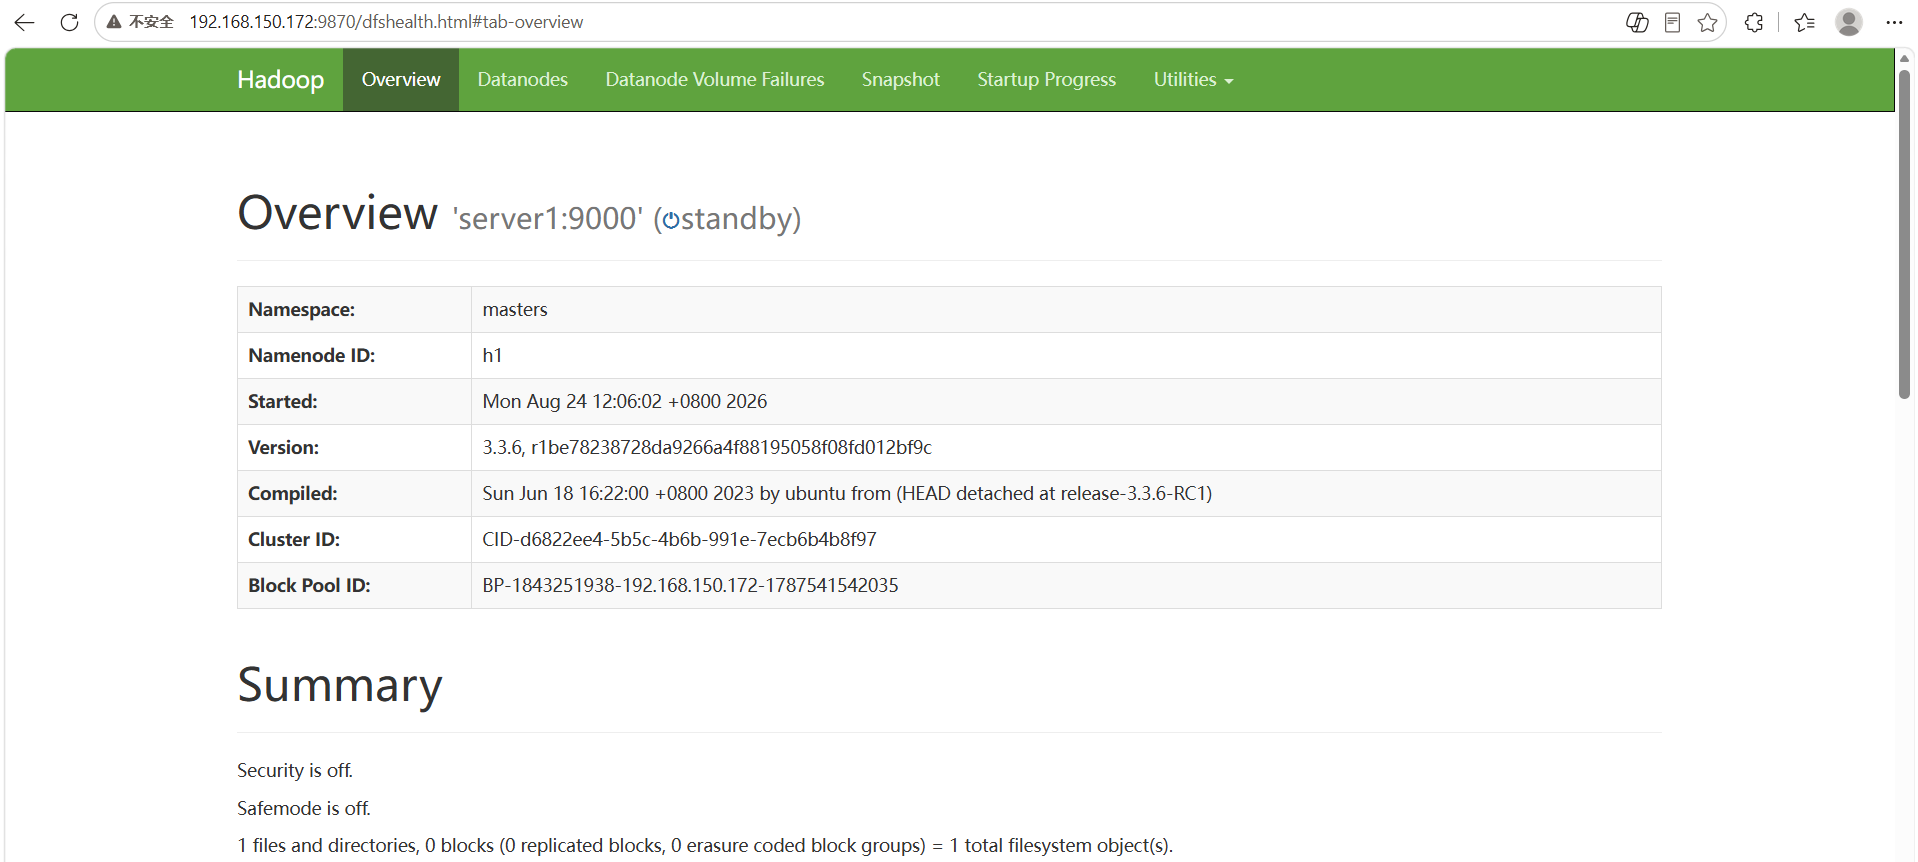The height and width of the screenshot is (862, 1918).
Task: Click the 'Summary' section heading
Action: (x=340, y=686)
